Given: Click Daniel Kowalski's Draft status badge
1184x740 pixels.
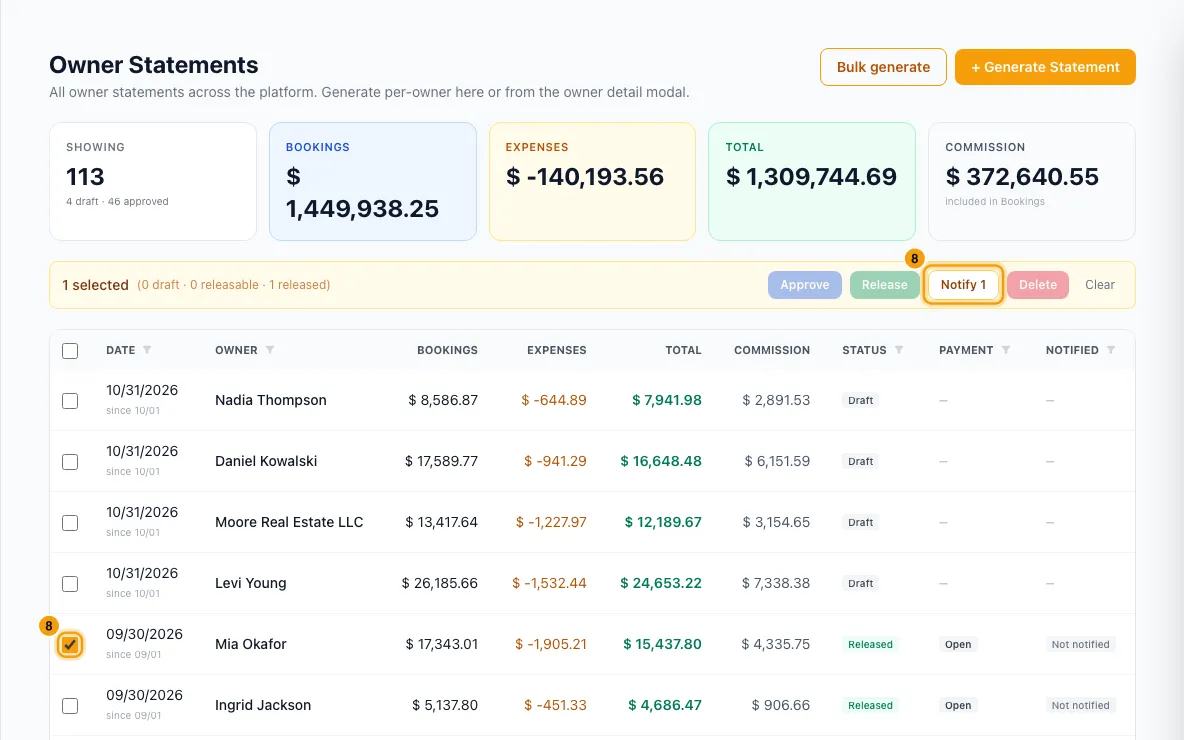Looking at the screenshot, I should tap(860, 461).
